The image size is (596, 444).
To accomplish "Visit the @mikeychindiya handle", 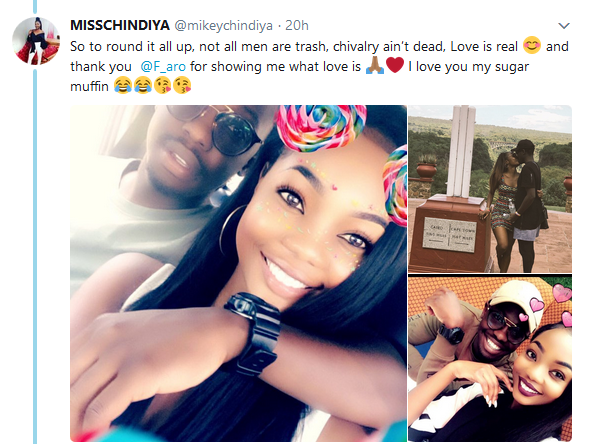I will [x=223, y=26].
